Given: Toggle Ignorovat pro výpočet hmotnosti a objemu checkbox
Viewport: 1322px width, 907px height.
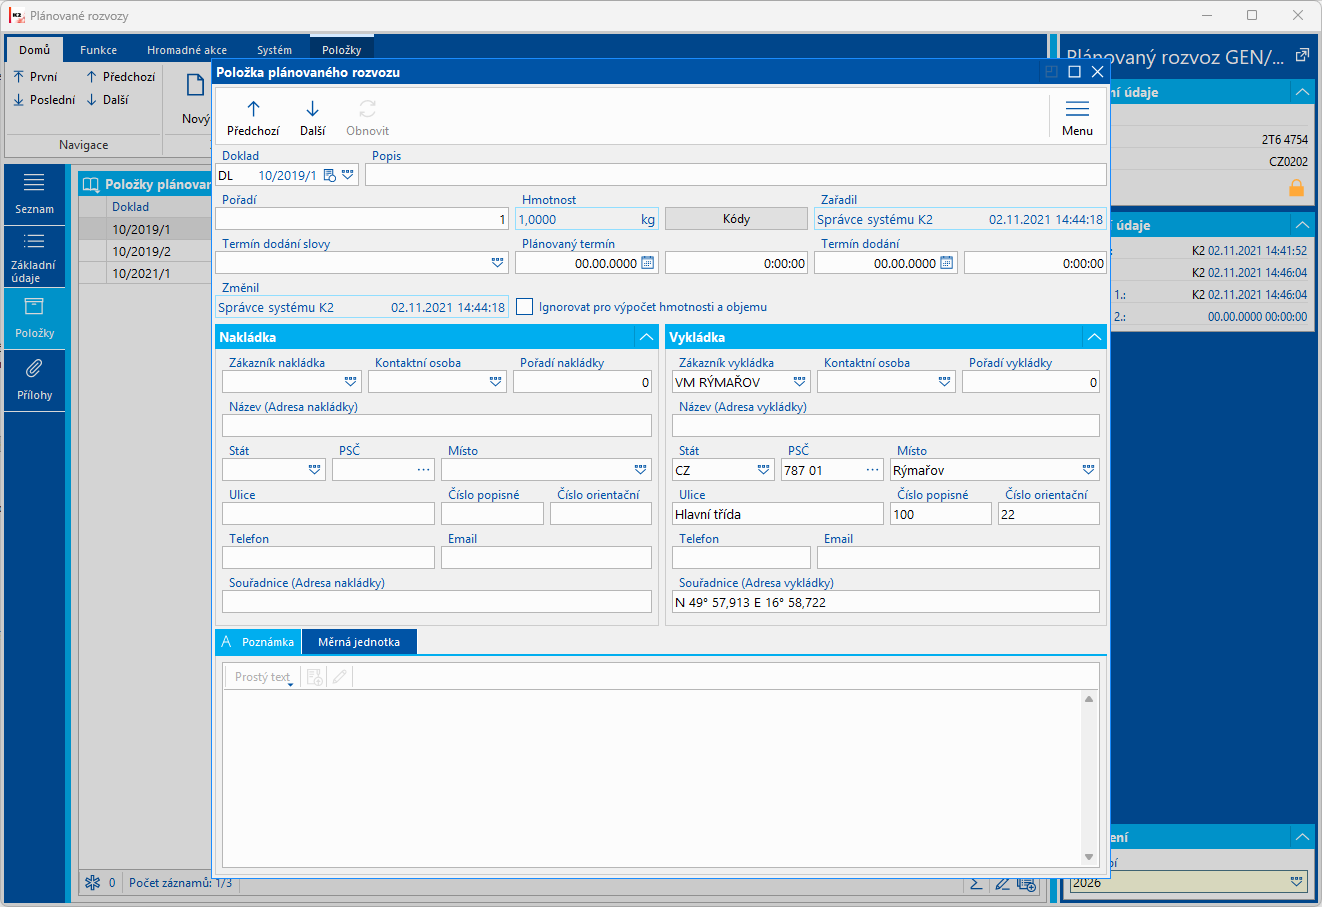Looking at the screenshot, I should [x=524, y=307].
